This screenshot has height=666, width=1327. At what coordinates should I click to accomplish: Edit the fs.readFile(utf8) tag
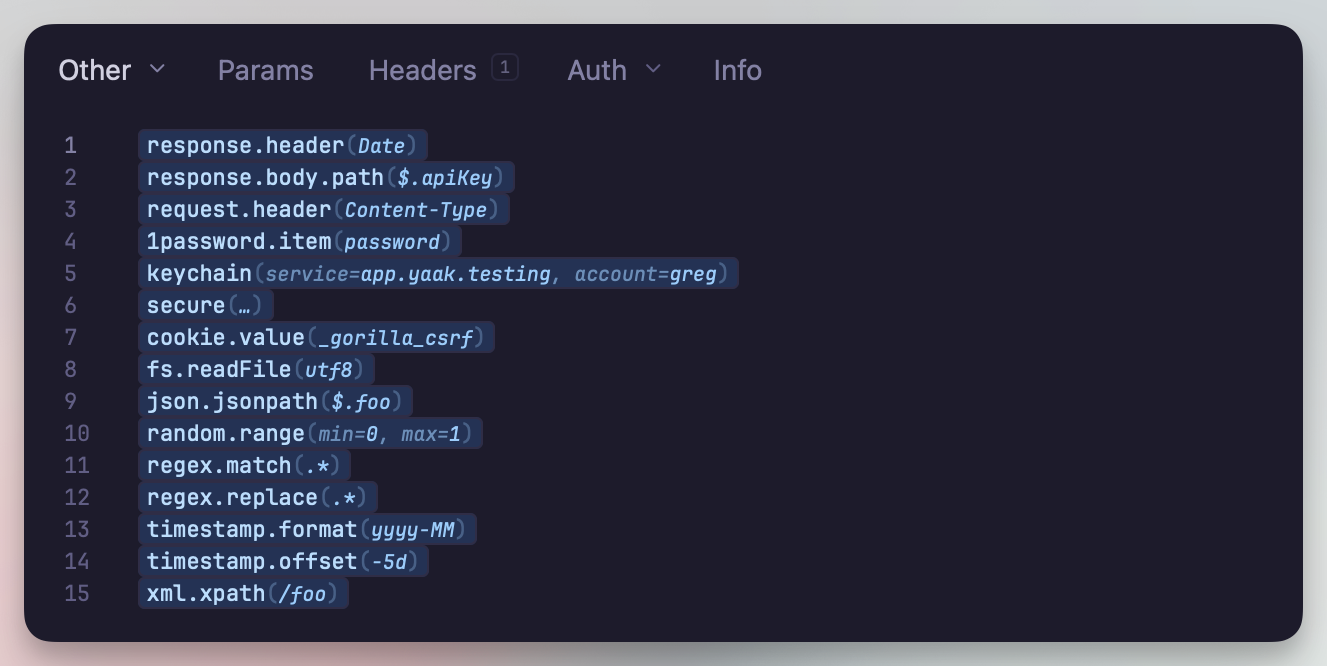(256, 370)
